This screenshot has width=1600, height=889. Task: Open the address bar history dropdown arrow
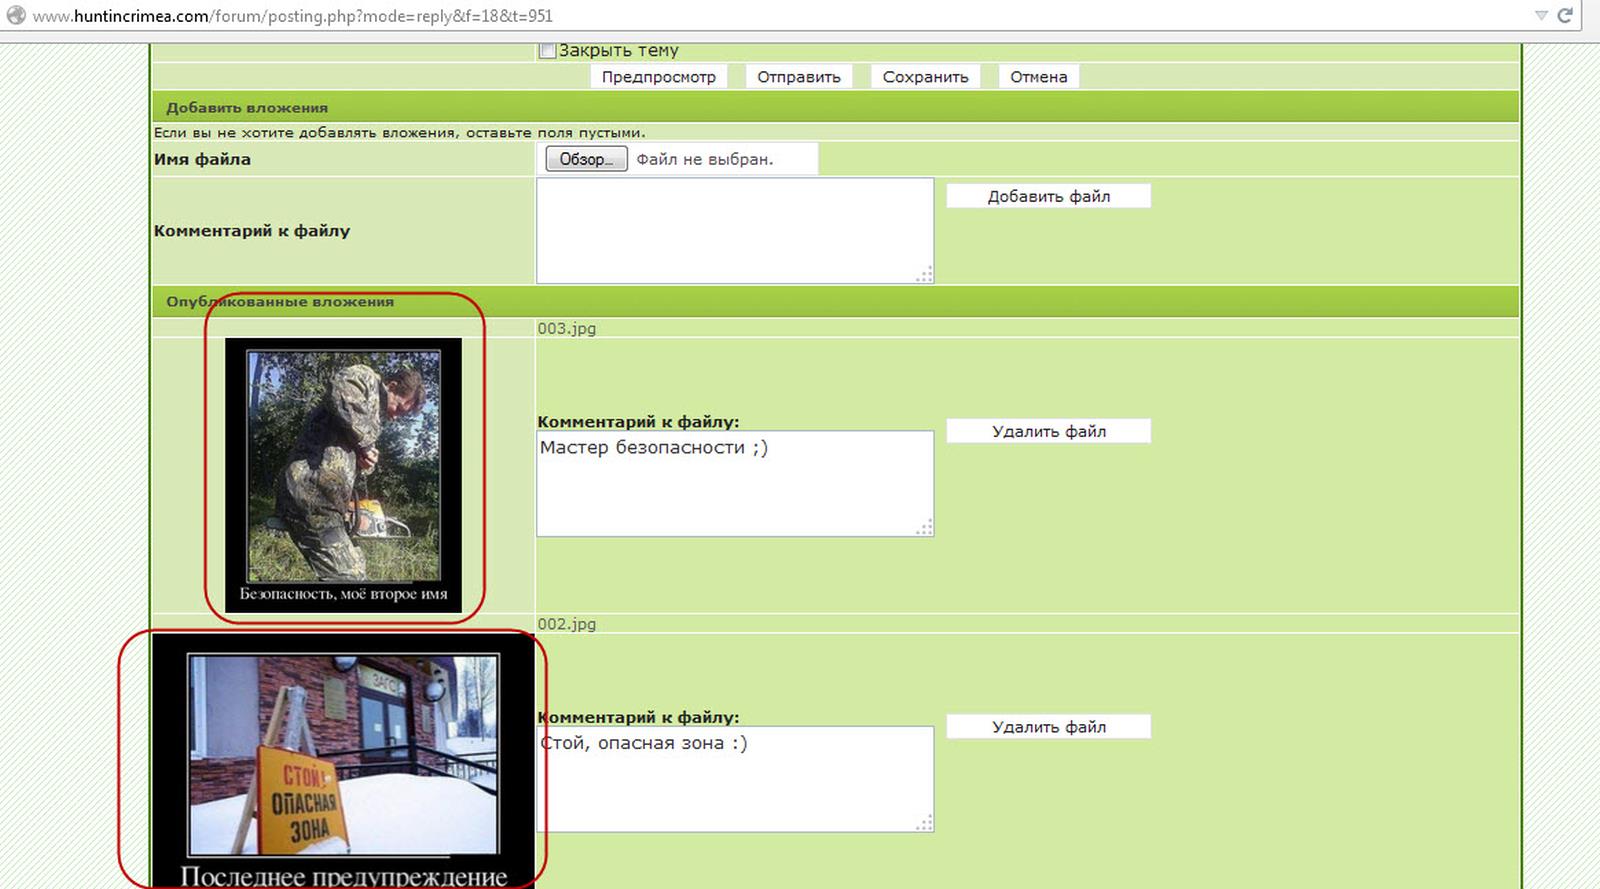pos(1541,15)
